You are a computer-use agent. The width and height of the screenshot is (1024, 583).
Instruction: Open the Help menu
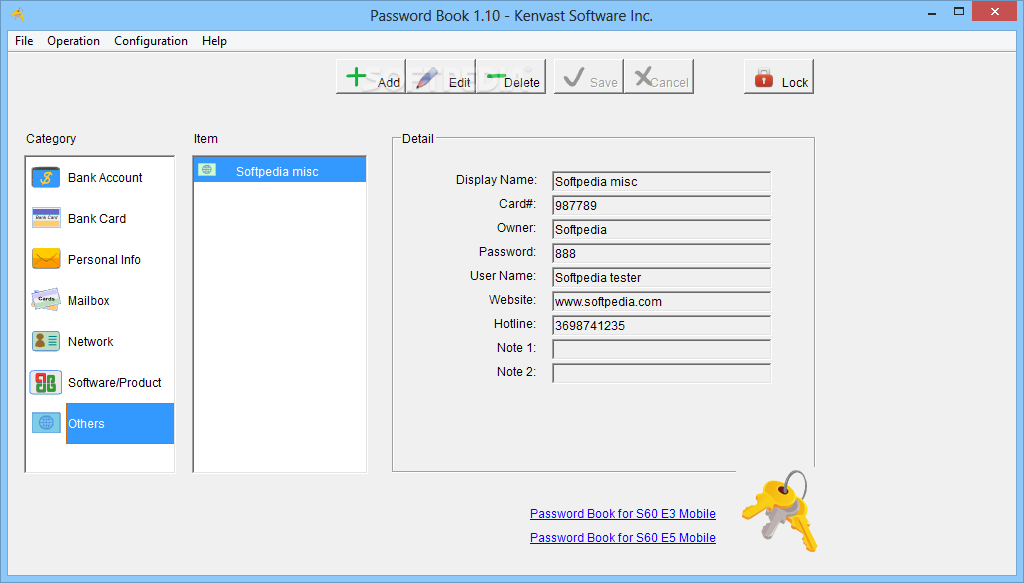(214, 41)
